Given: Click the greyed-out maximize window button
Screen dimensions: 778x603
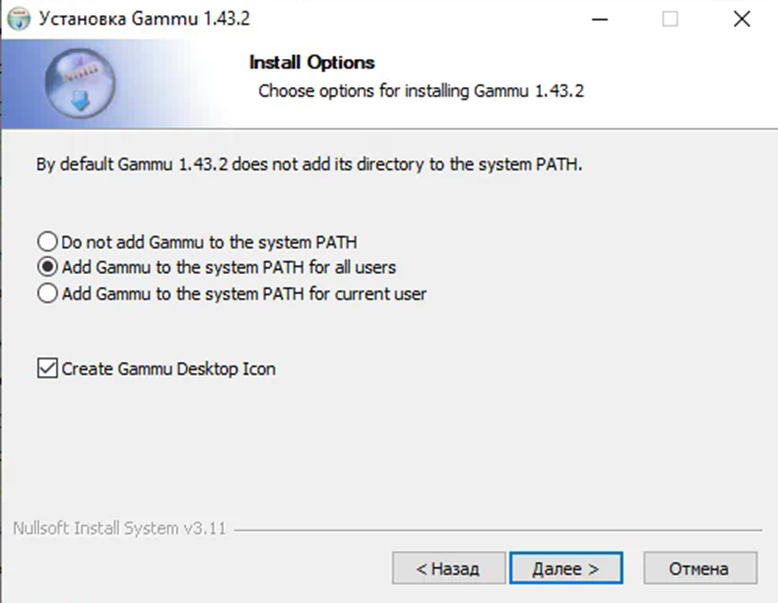Looking at the screenshot, I should click(x=670, y=18).
